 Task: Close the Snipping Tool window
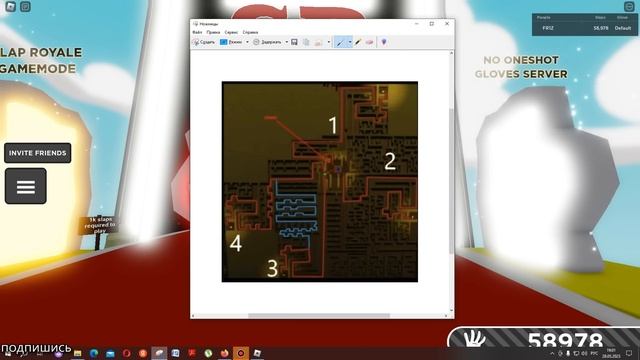point(447,24)
